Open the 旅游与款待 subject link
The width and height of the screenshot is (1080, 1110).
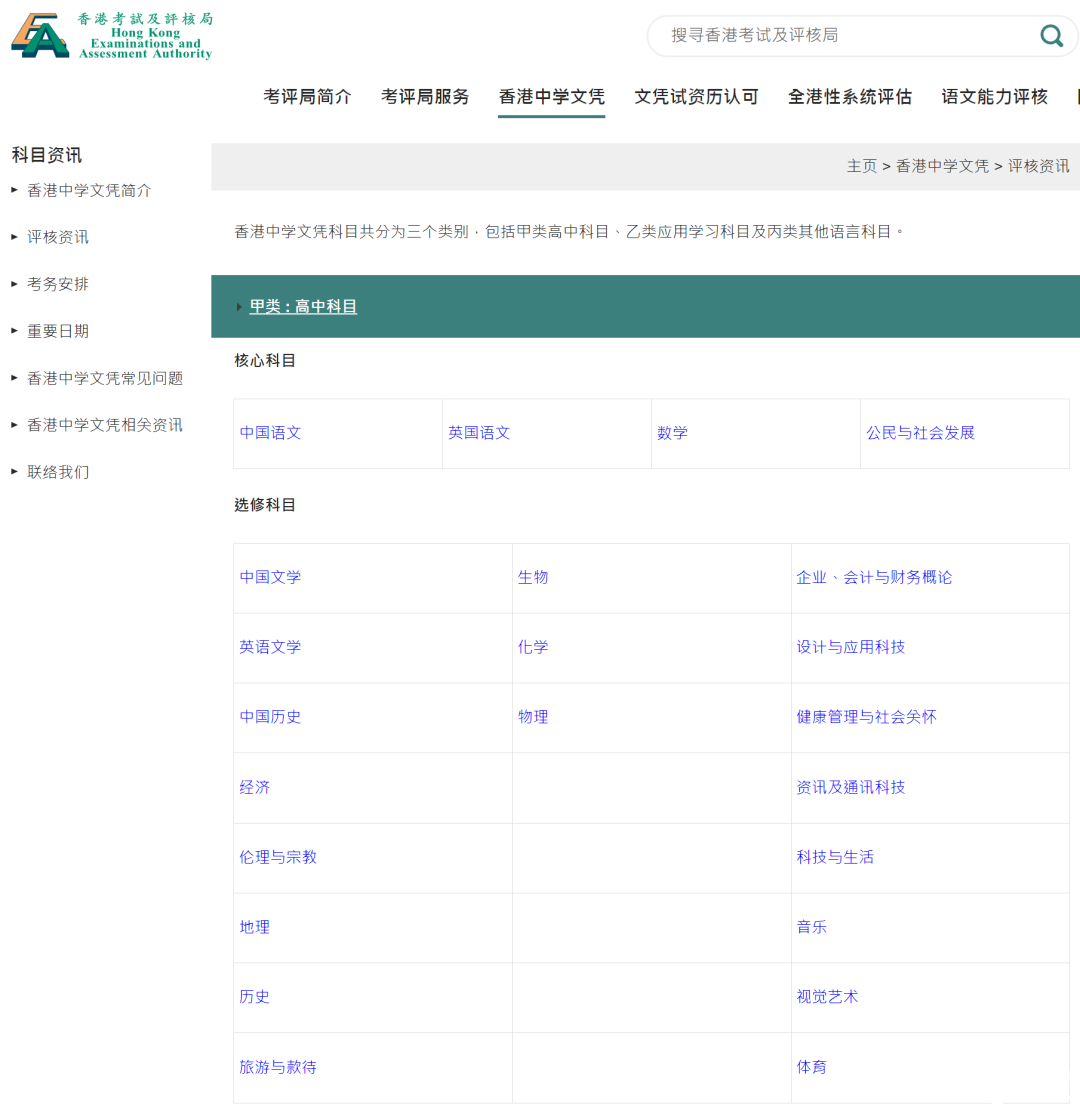278,1067
